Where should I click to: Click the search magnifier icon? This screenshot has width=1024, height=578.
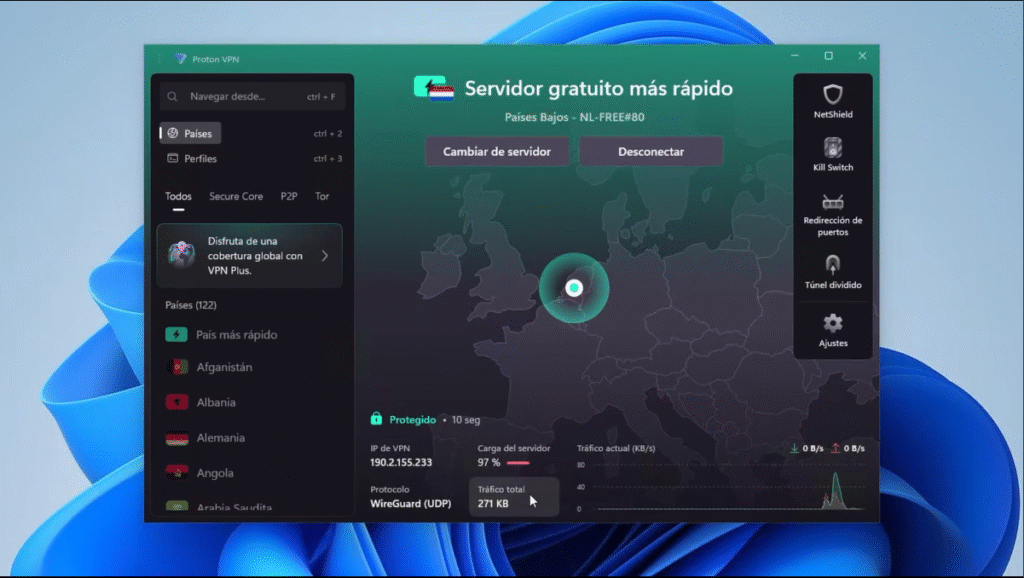click(x=172, y=97)
